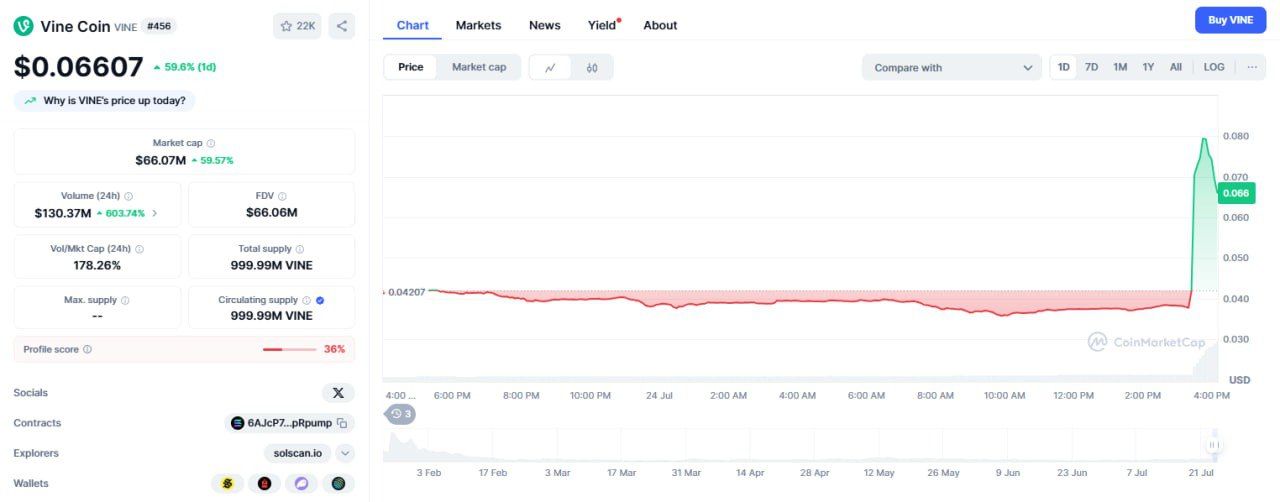
Task: Click the Total supply info icon
Action: coord(300,249)
